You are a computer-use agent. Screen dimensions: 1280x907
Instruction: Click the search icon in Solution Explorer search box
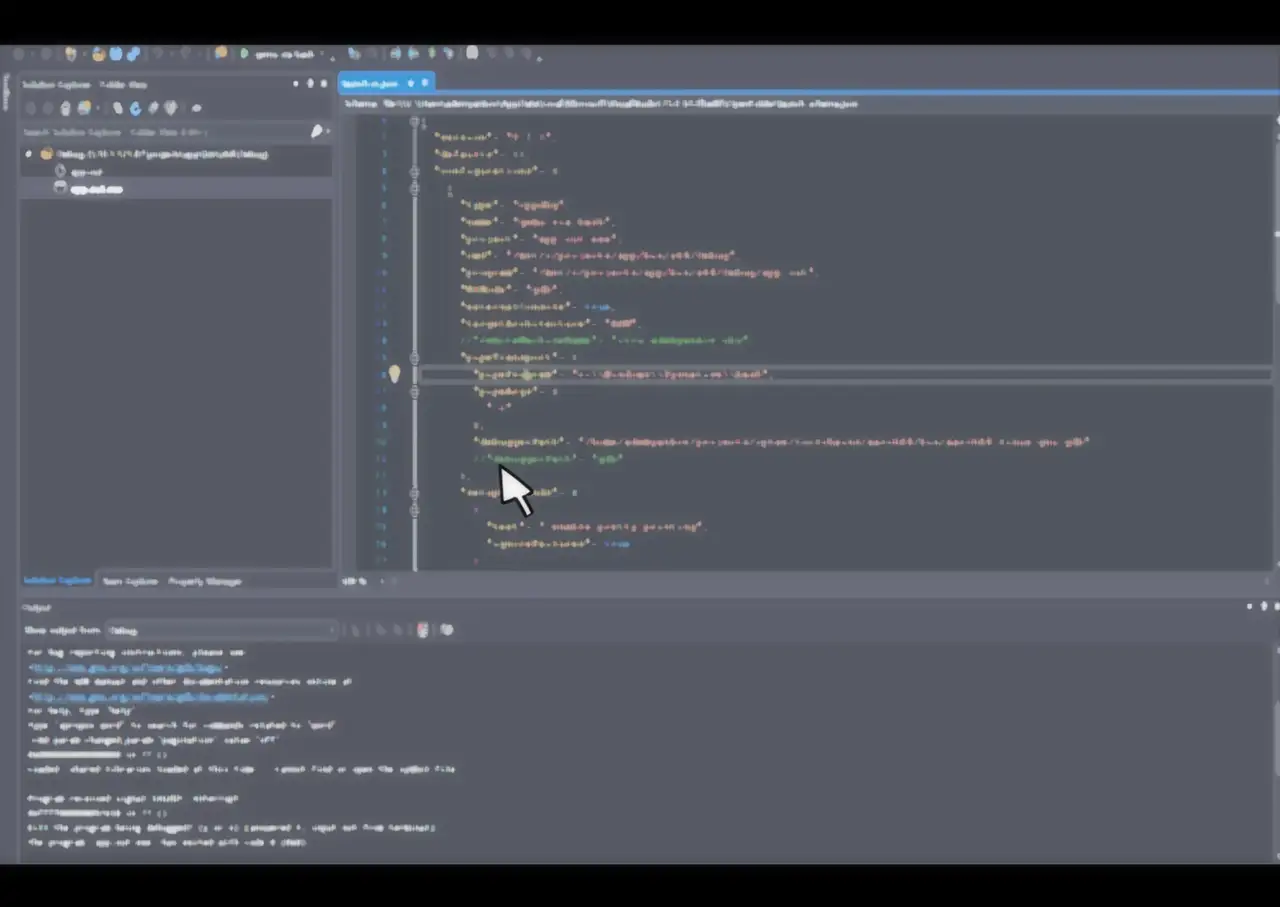[x=317, y=131]
